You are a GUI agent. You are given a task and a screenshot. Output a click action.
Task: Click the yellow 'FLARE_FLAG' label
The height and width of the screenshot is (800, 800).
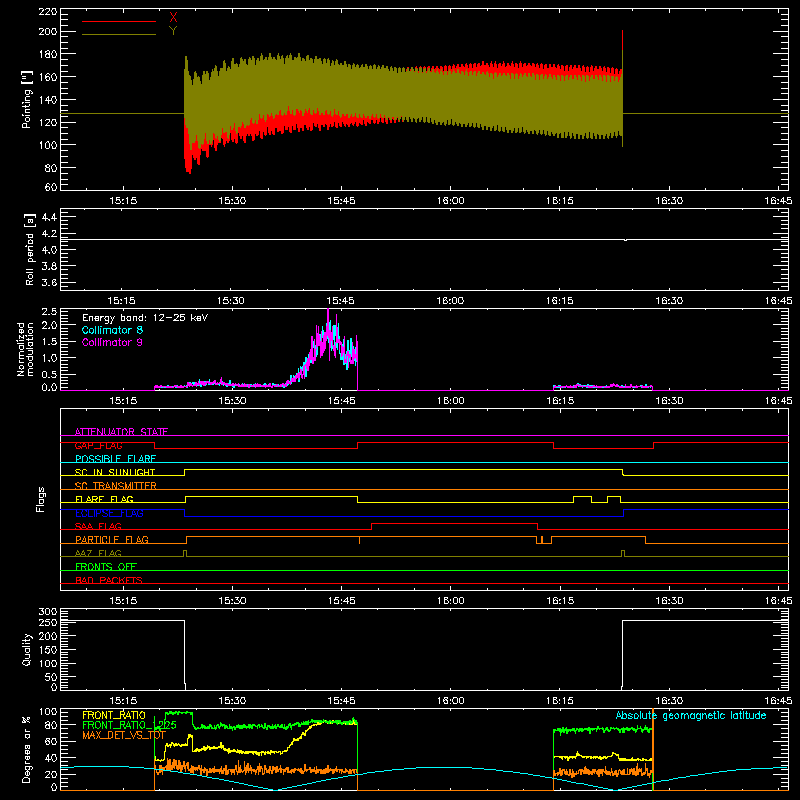click(104, 499)
